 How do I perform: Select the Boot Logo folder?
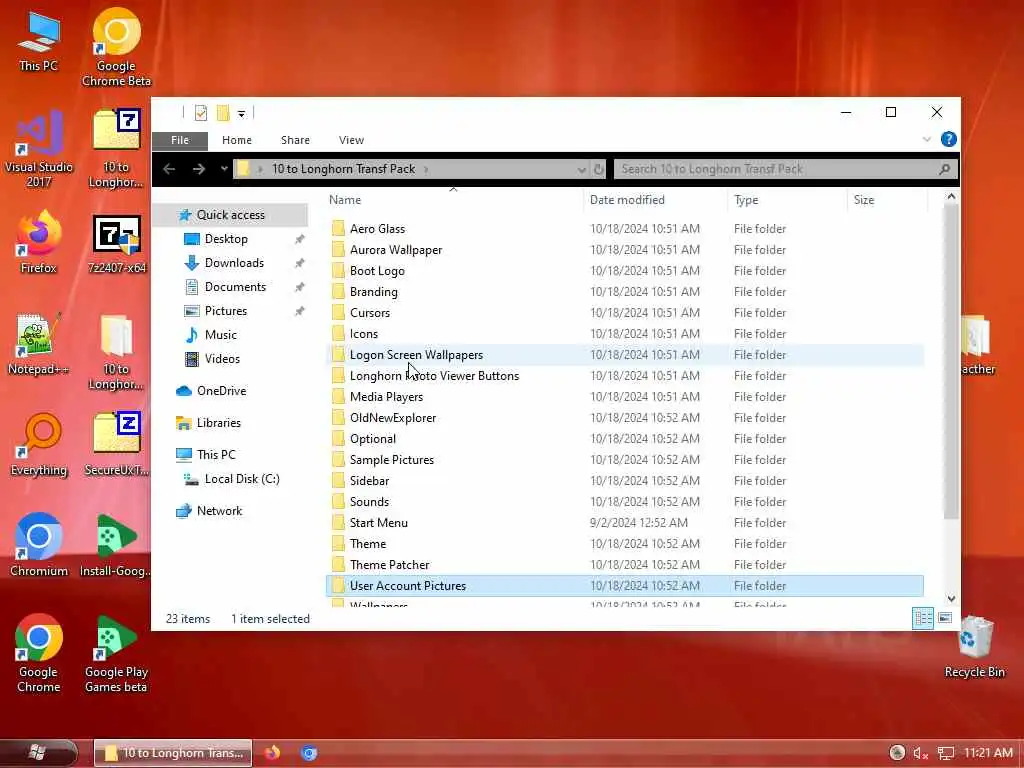(624, 270)
